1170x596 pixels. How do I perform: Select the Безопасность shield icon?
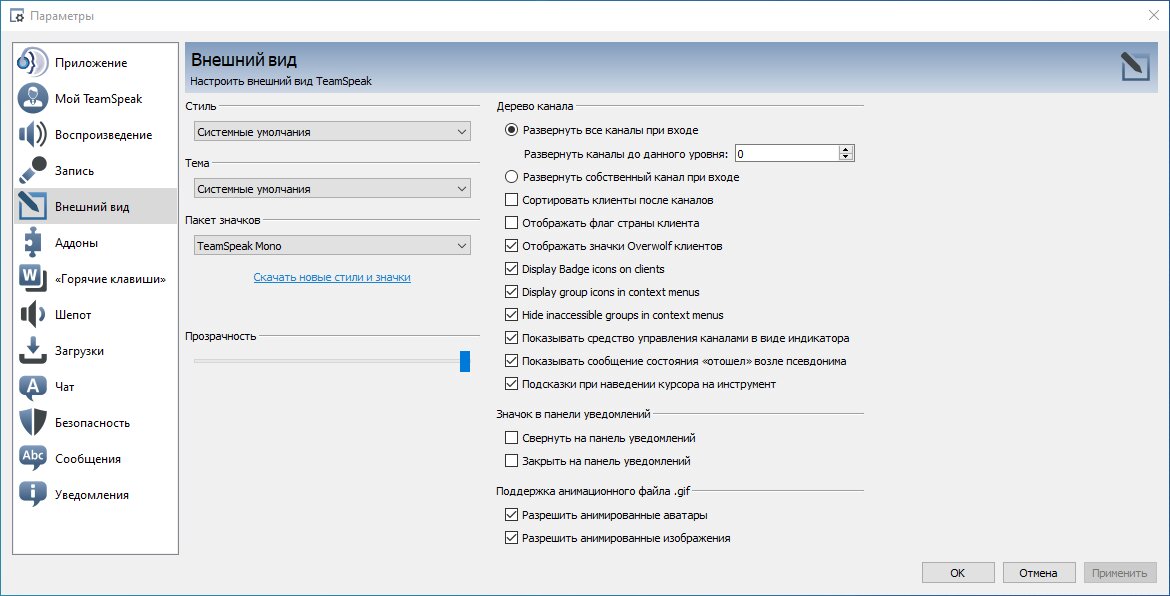click(x=32, y=422)
